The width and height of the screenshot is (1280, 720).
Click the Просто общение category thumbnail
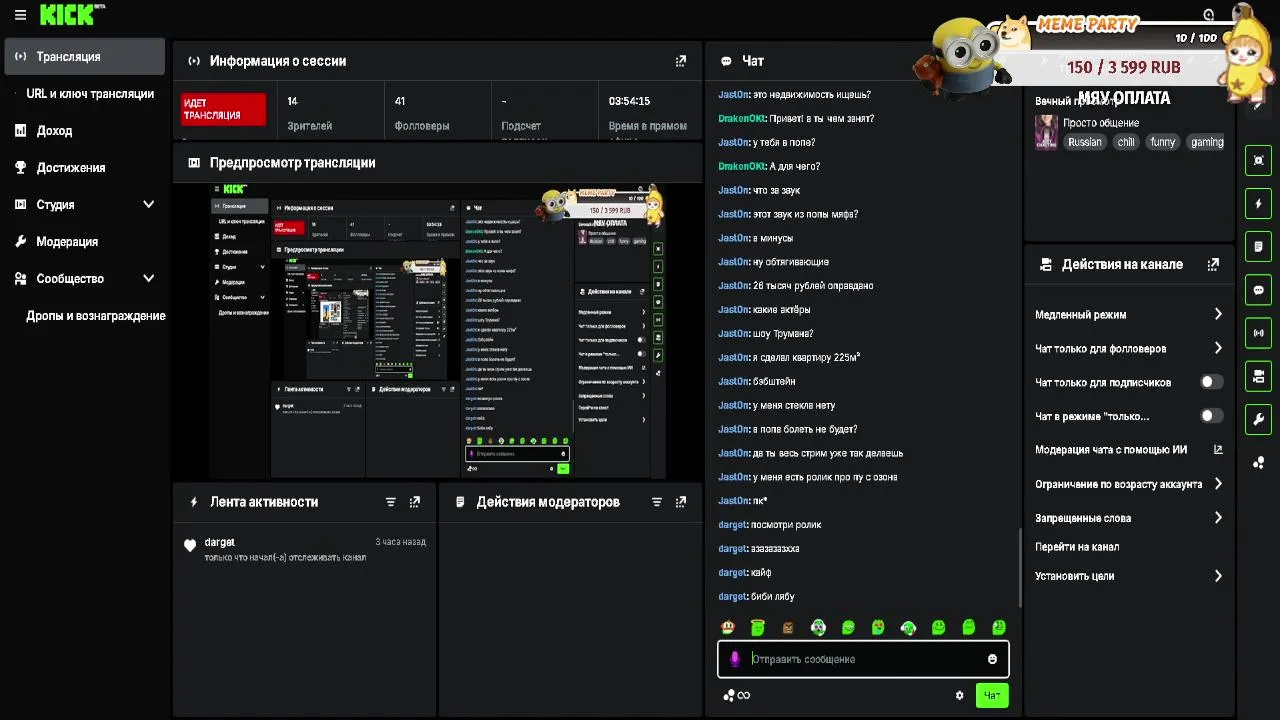coord(1046,132)
